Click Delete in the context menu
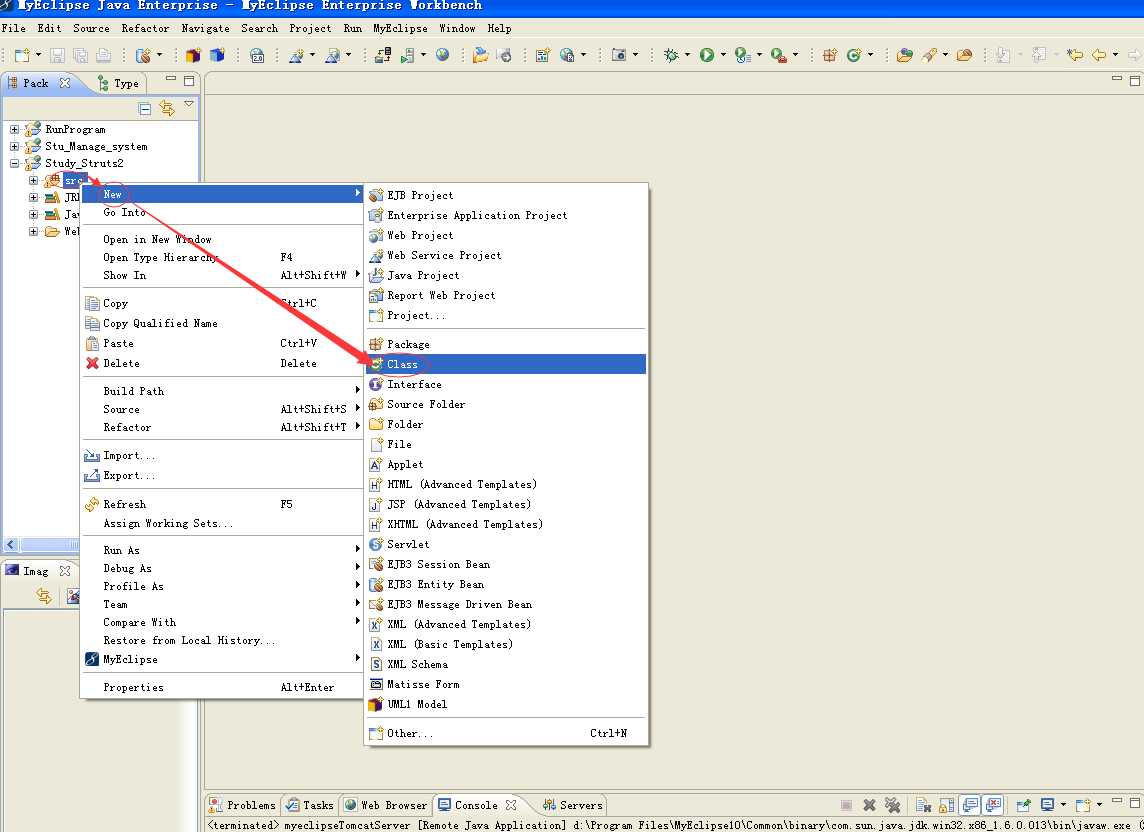1144x832 pixels. pyautogui.click(x=222, y=363)
